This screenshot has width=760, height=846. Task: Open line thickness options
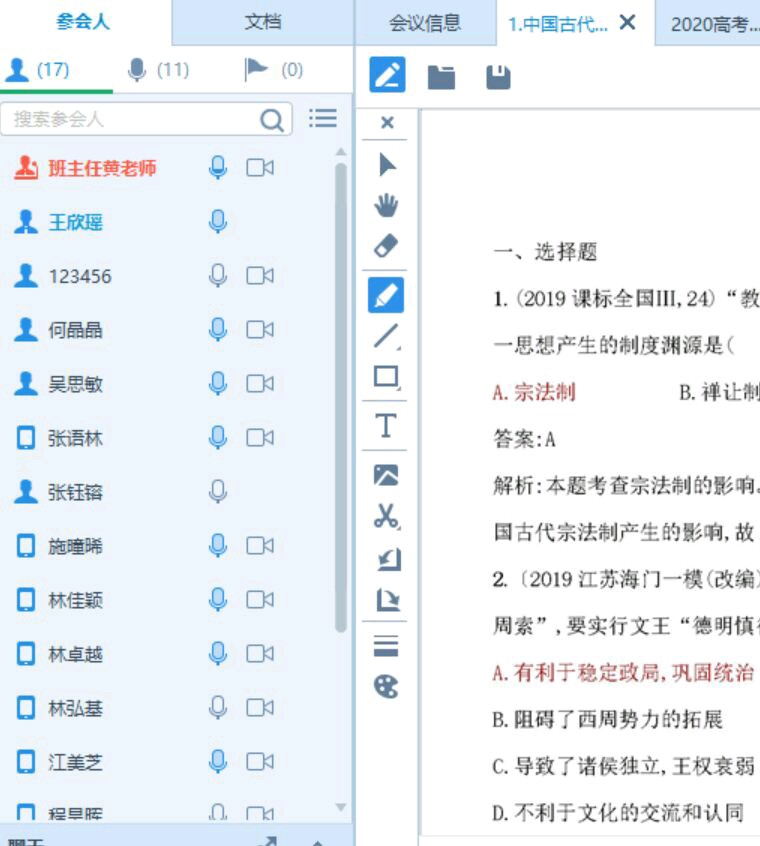[387, 645]
